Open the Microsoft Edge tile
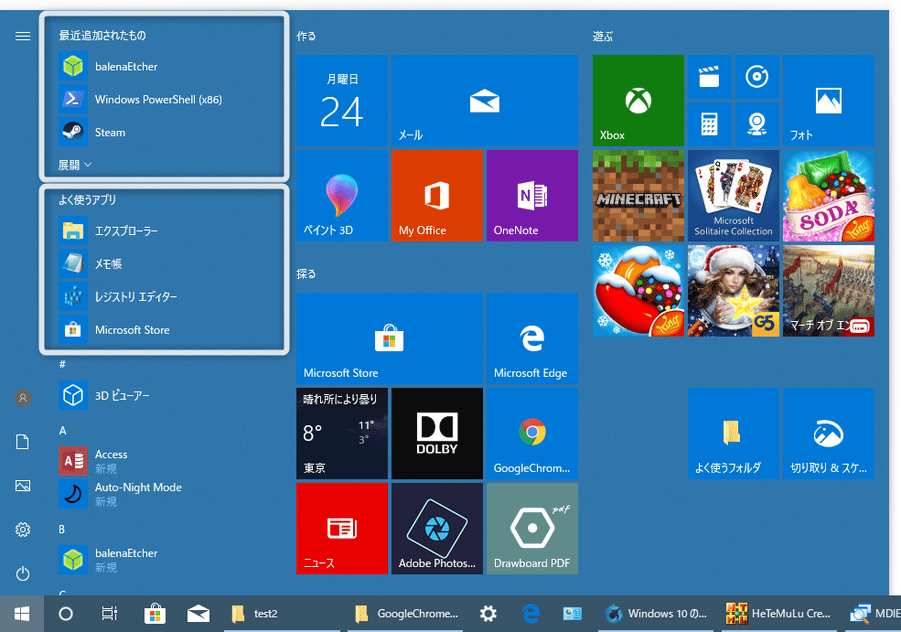Image resolution: width=901 pixels, height=632 pixels. pyautogui.click(x=532, y=338)
